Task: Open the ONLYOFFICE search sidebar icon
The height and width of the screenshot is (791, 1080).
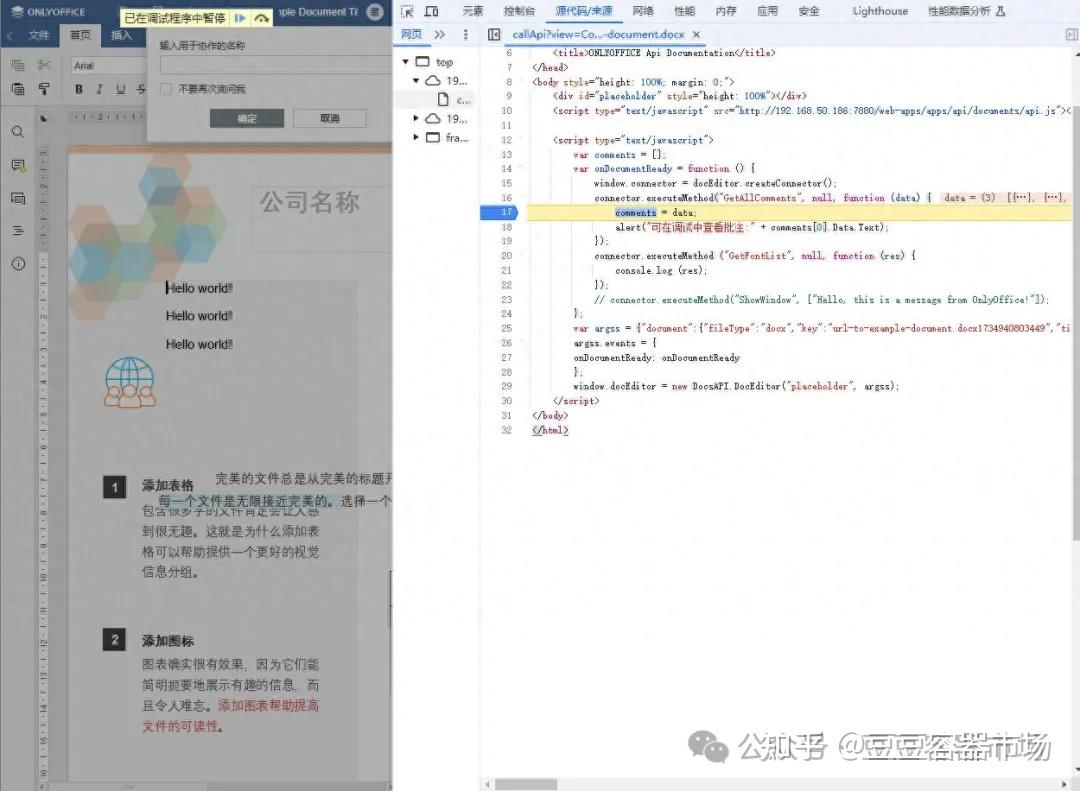Action: coord(18,132)
